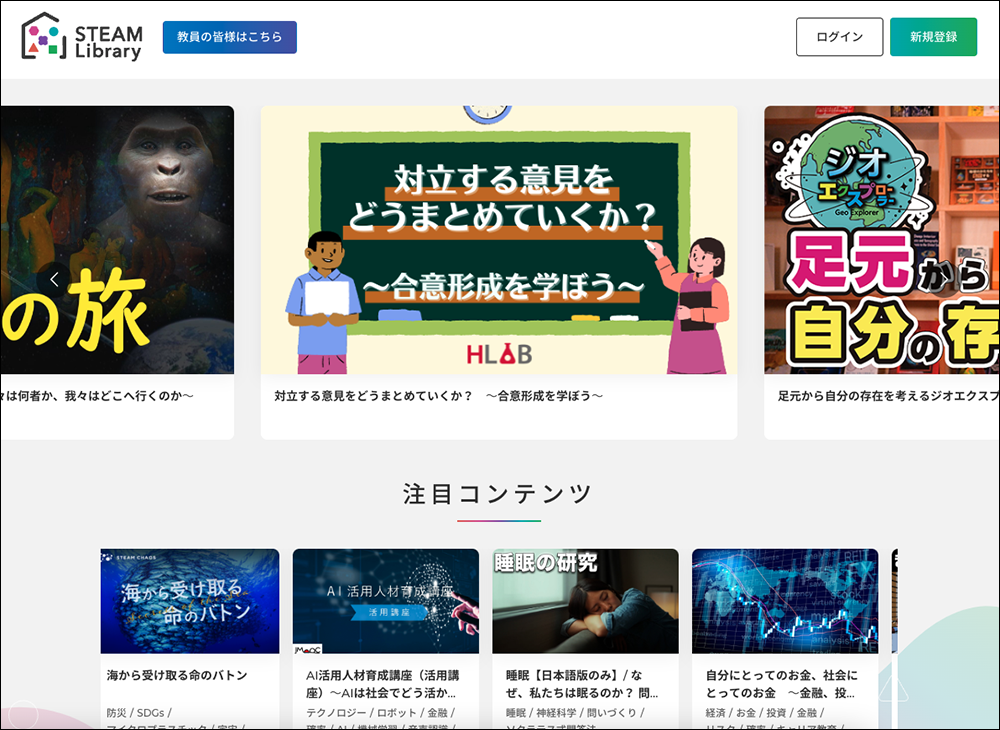Click 睡眠 / 神経科学 / 問いづくり tags
This screenshot has height=730, width=1000.
(575, 713)
